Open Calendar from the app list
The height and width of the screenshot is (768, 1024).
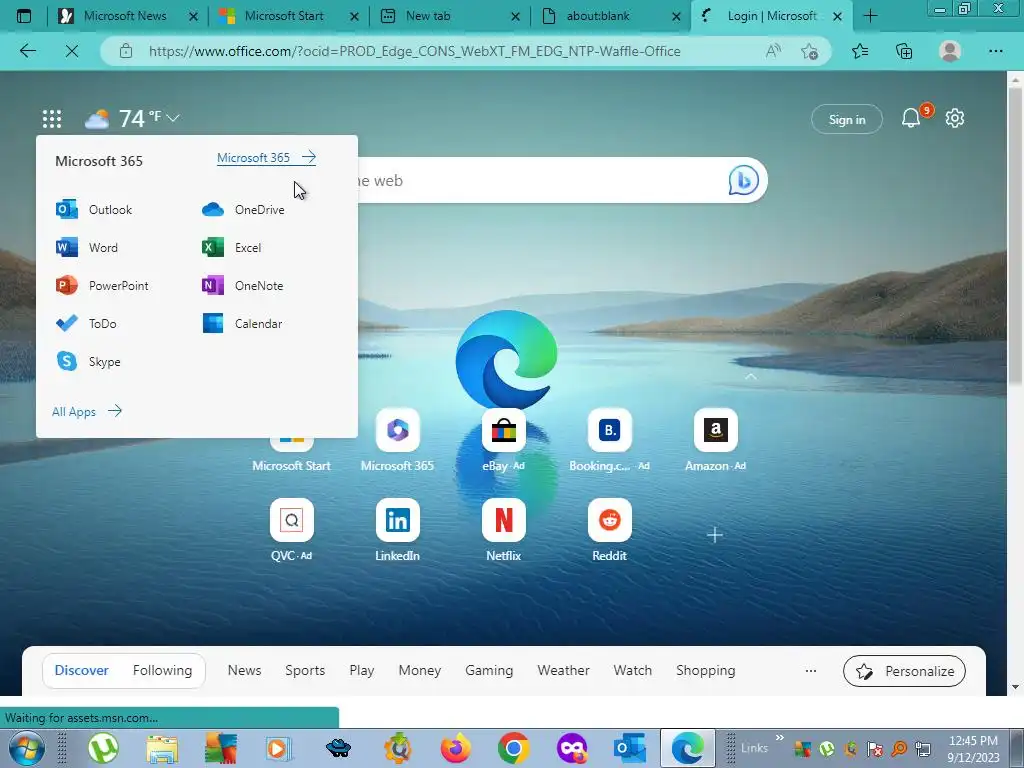tap(242, 323)
